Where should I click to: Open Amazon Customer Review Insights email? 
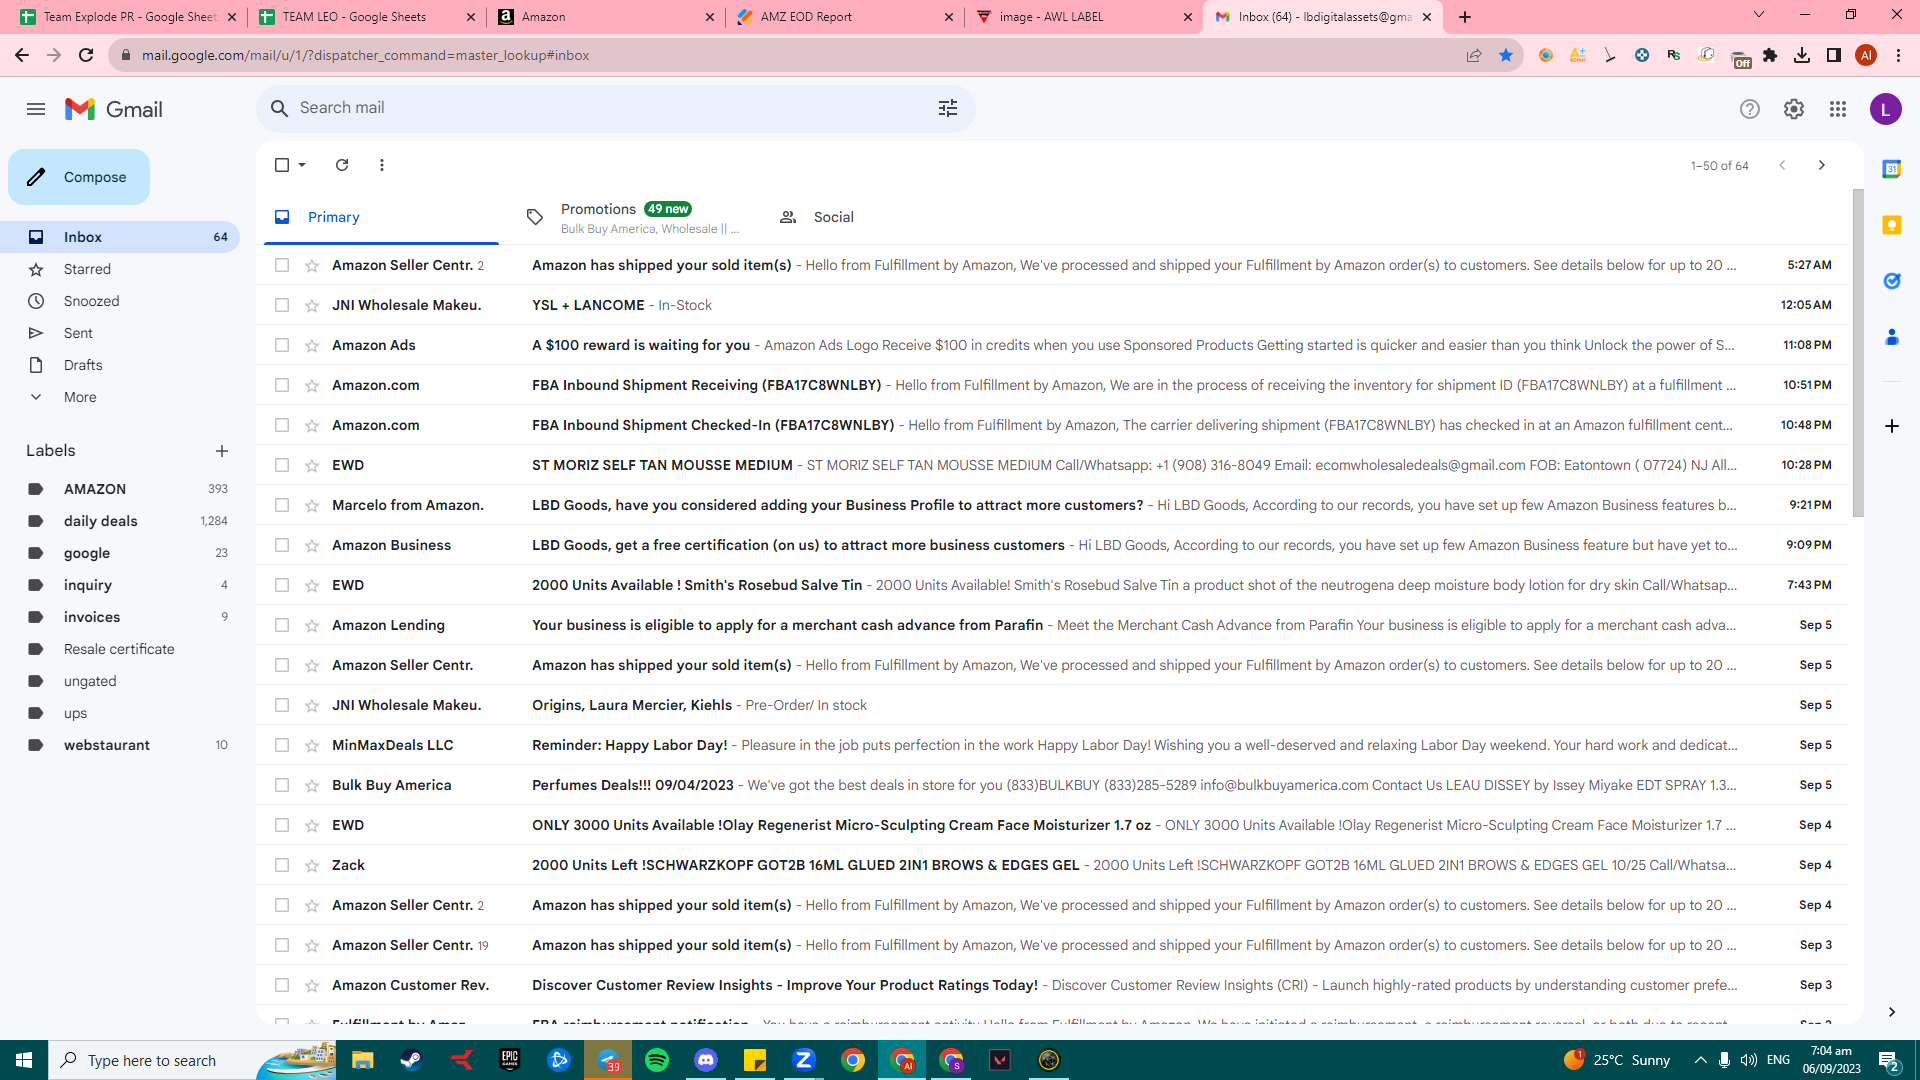(x=1052, y=985)
